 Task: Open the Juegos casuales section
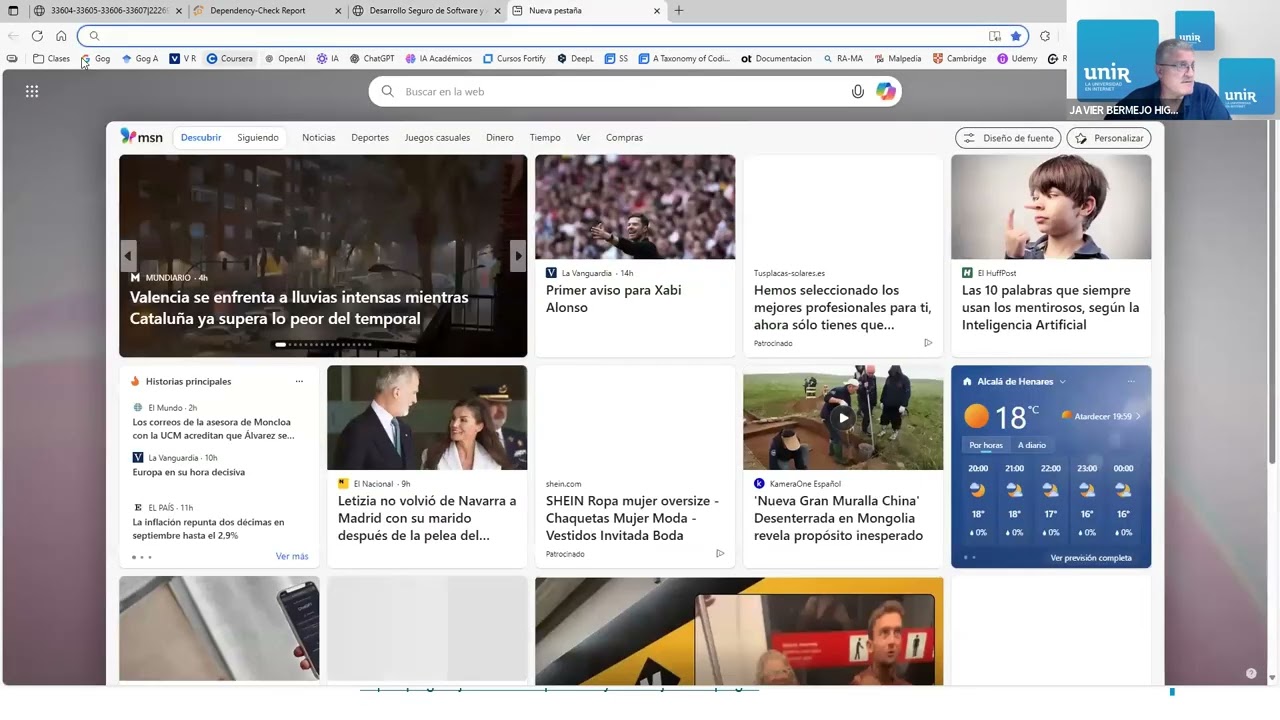click(437, 138)
